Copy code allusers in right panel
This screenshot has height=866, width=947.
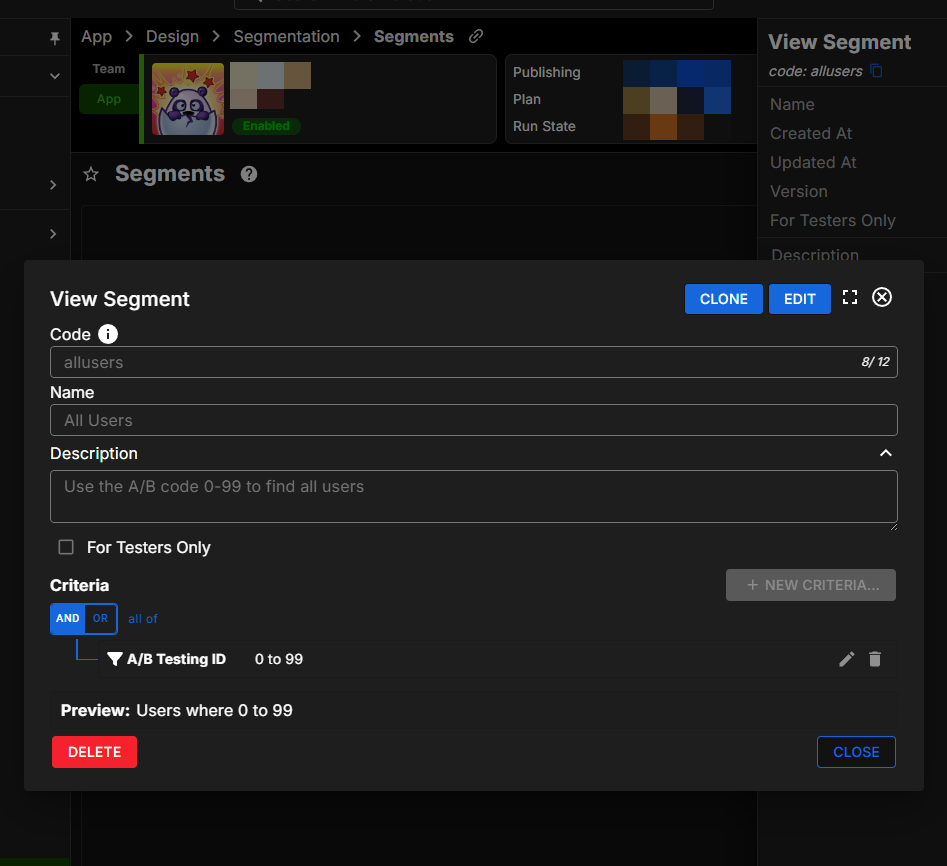tap(876, 71)
